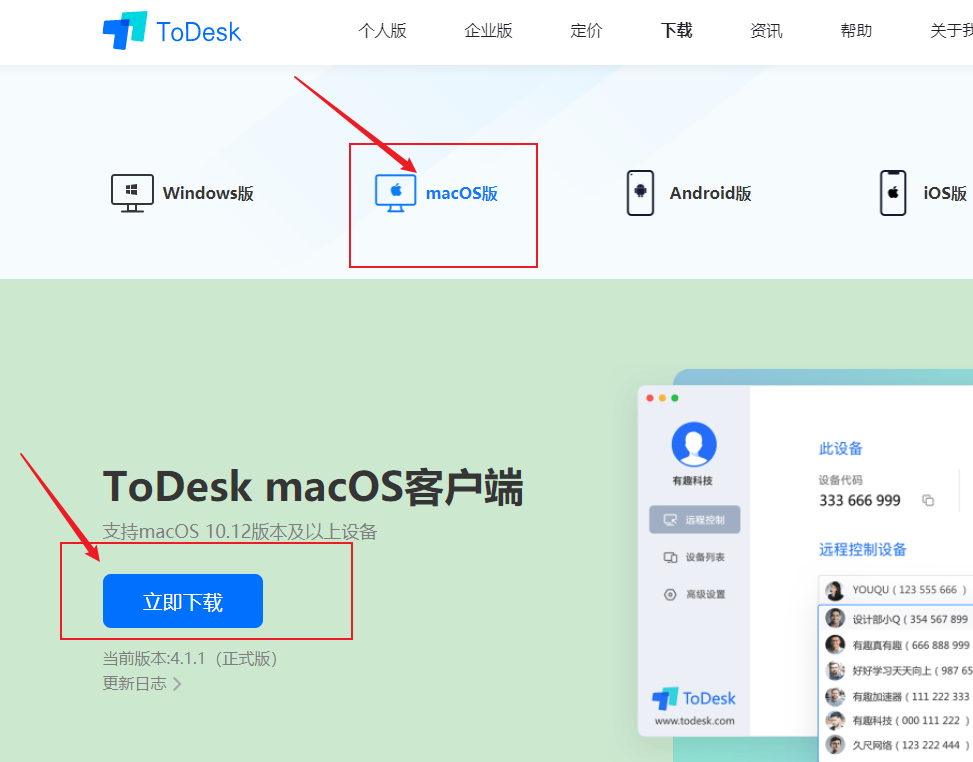Viewport: 973px width, 762px height.
Task: Click the 支持macOS 10.12版本及以上设备 subtitle text
Action: coord(240,531)
